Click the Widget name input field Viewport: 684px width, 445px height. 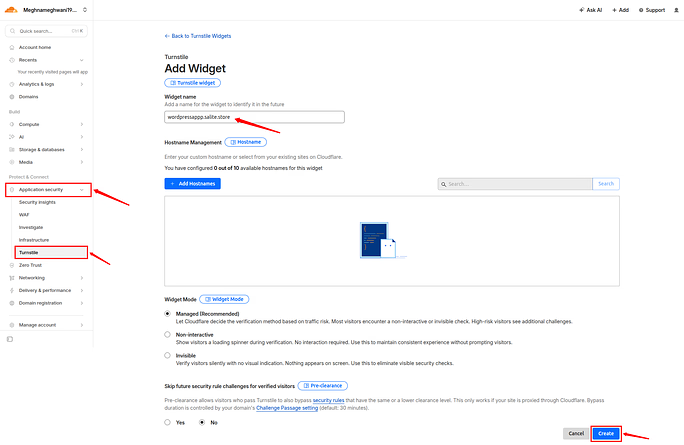pos(254,117)
